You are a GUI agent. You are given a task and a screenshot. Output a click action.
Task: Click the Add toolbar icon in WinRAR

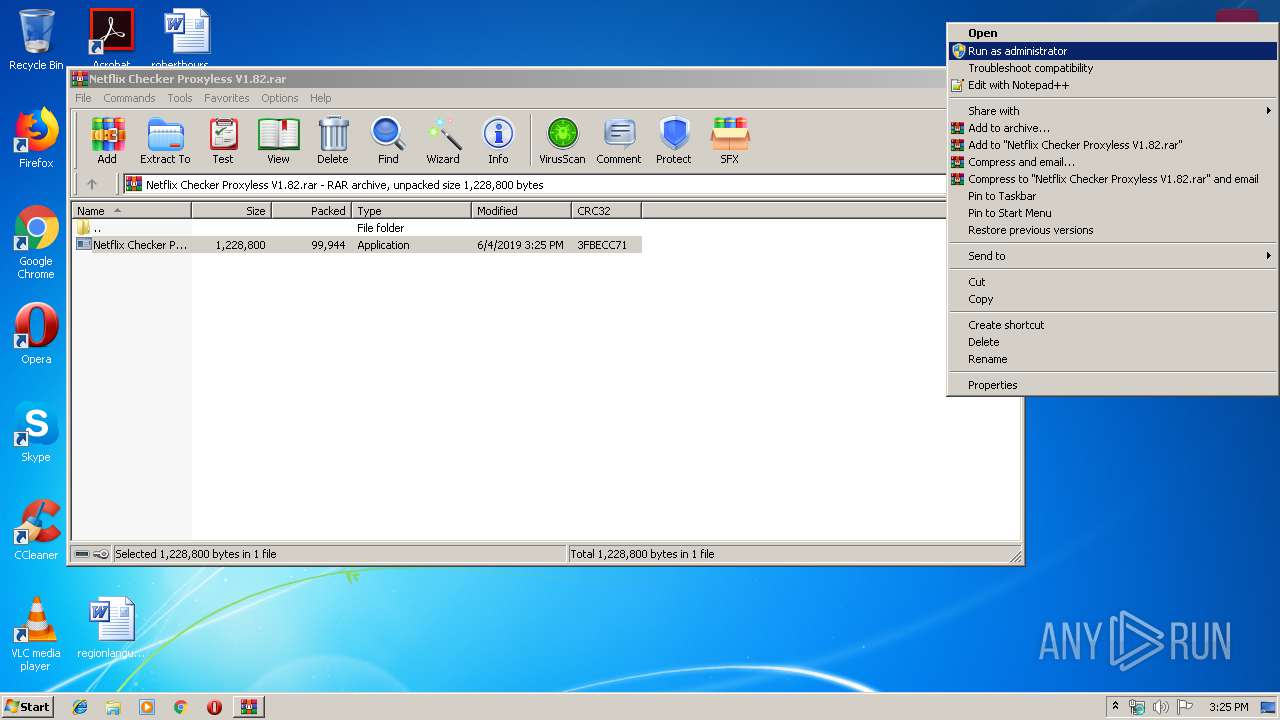[x=107, y=140]
